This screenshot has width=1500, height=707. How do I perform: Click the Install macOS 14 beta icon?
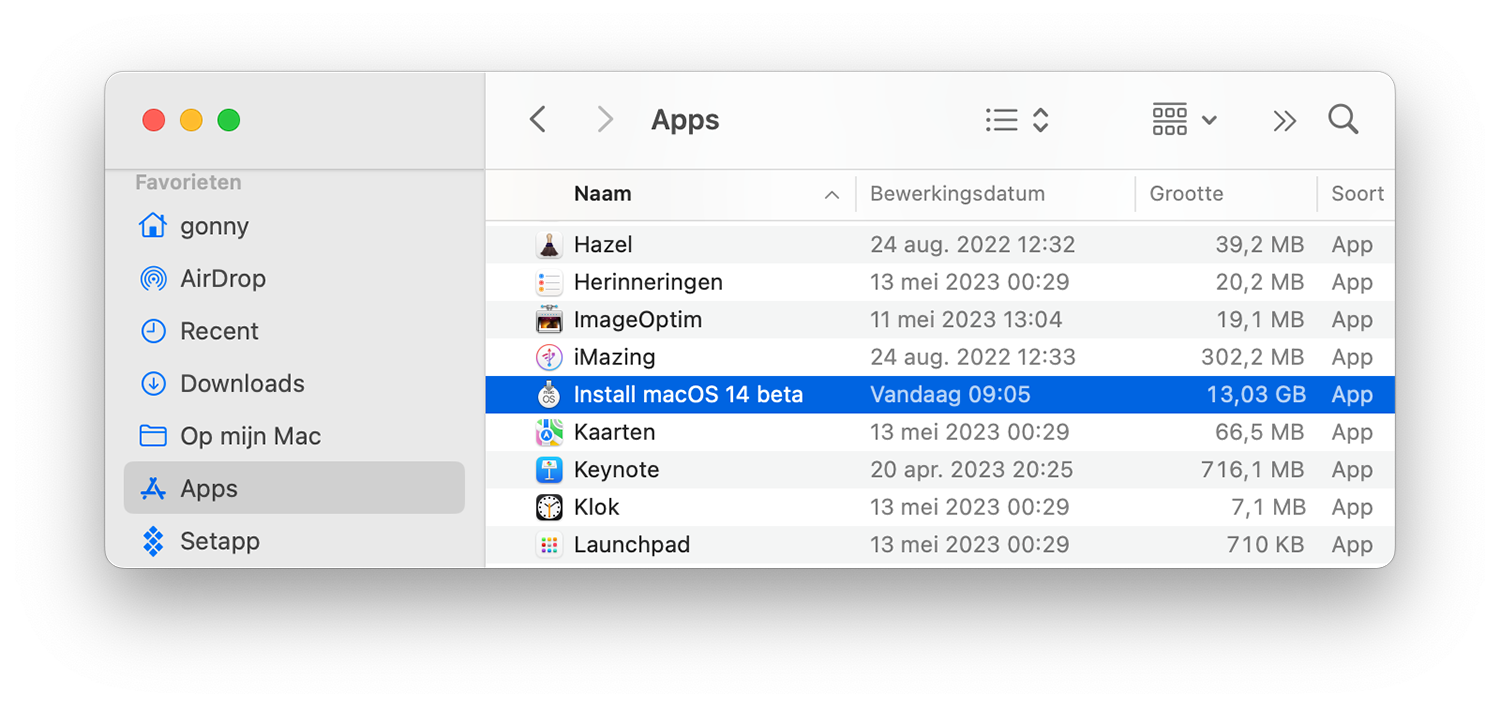click(549, 395)
